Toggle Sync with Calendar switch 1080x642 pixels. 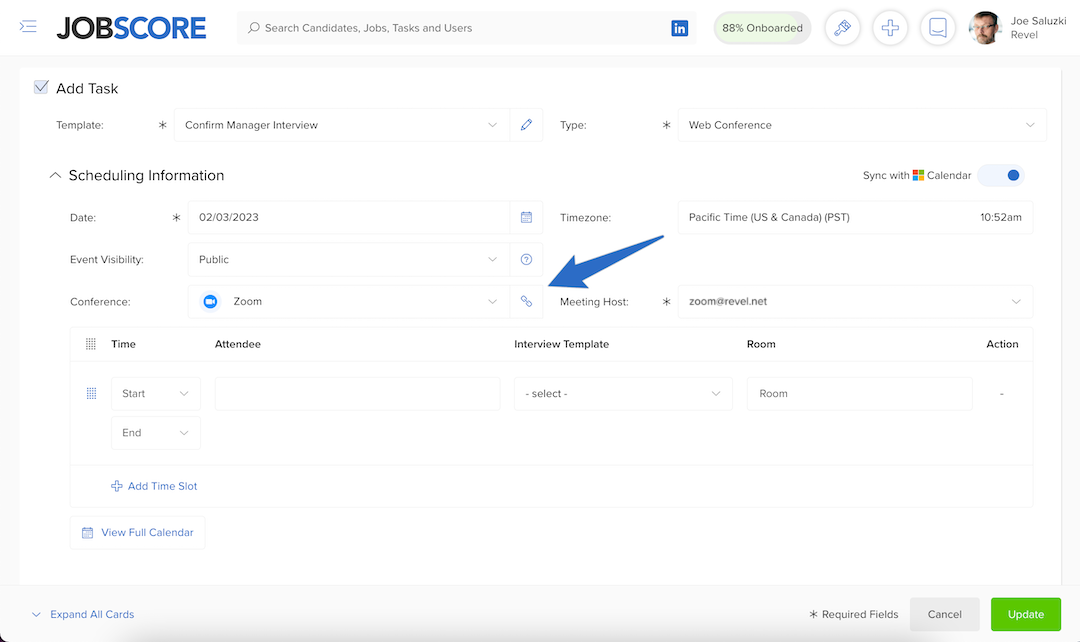1001,175
